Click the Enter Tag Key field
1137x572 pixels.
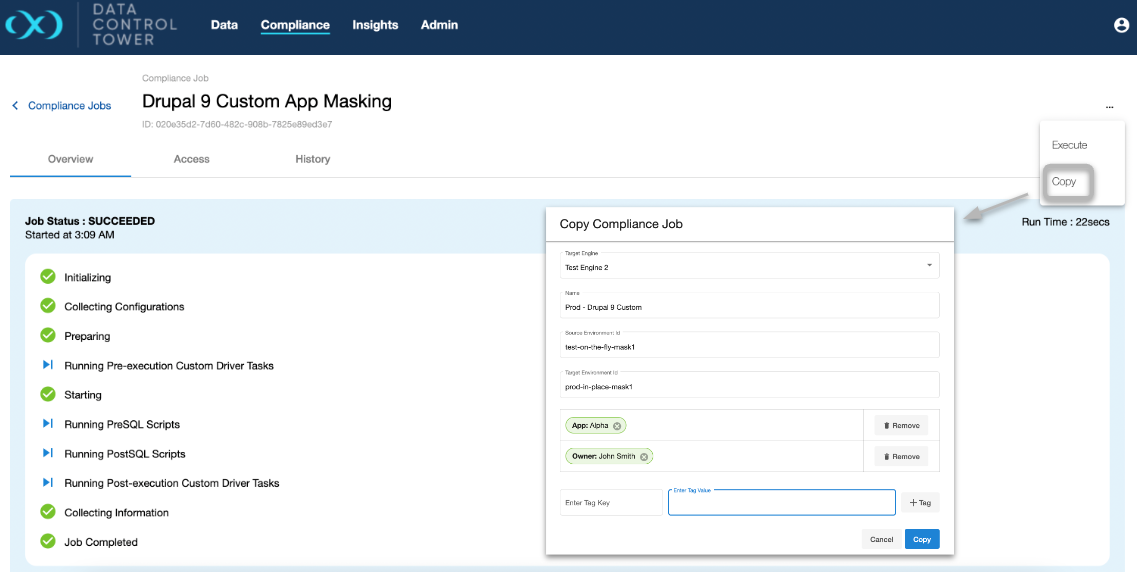pyautogui.click(x=611, y=502)
